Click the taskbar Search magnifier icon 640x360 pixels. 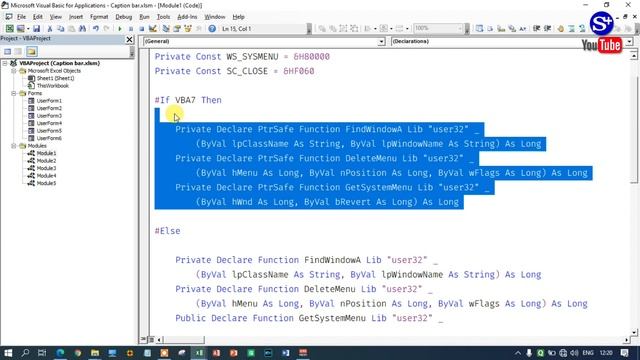click(x=25, y=353)
